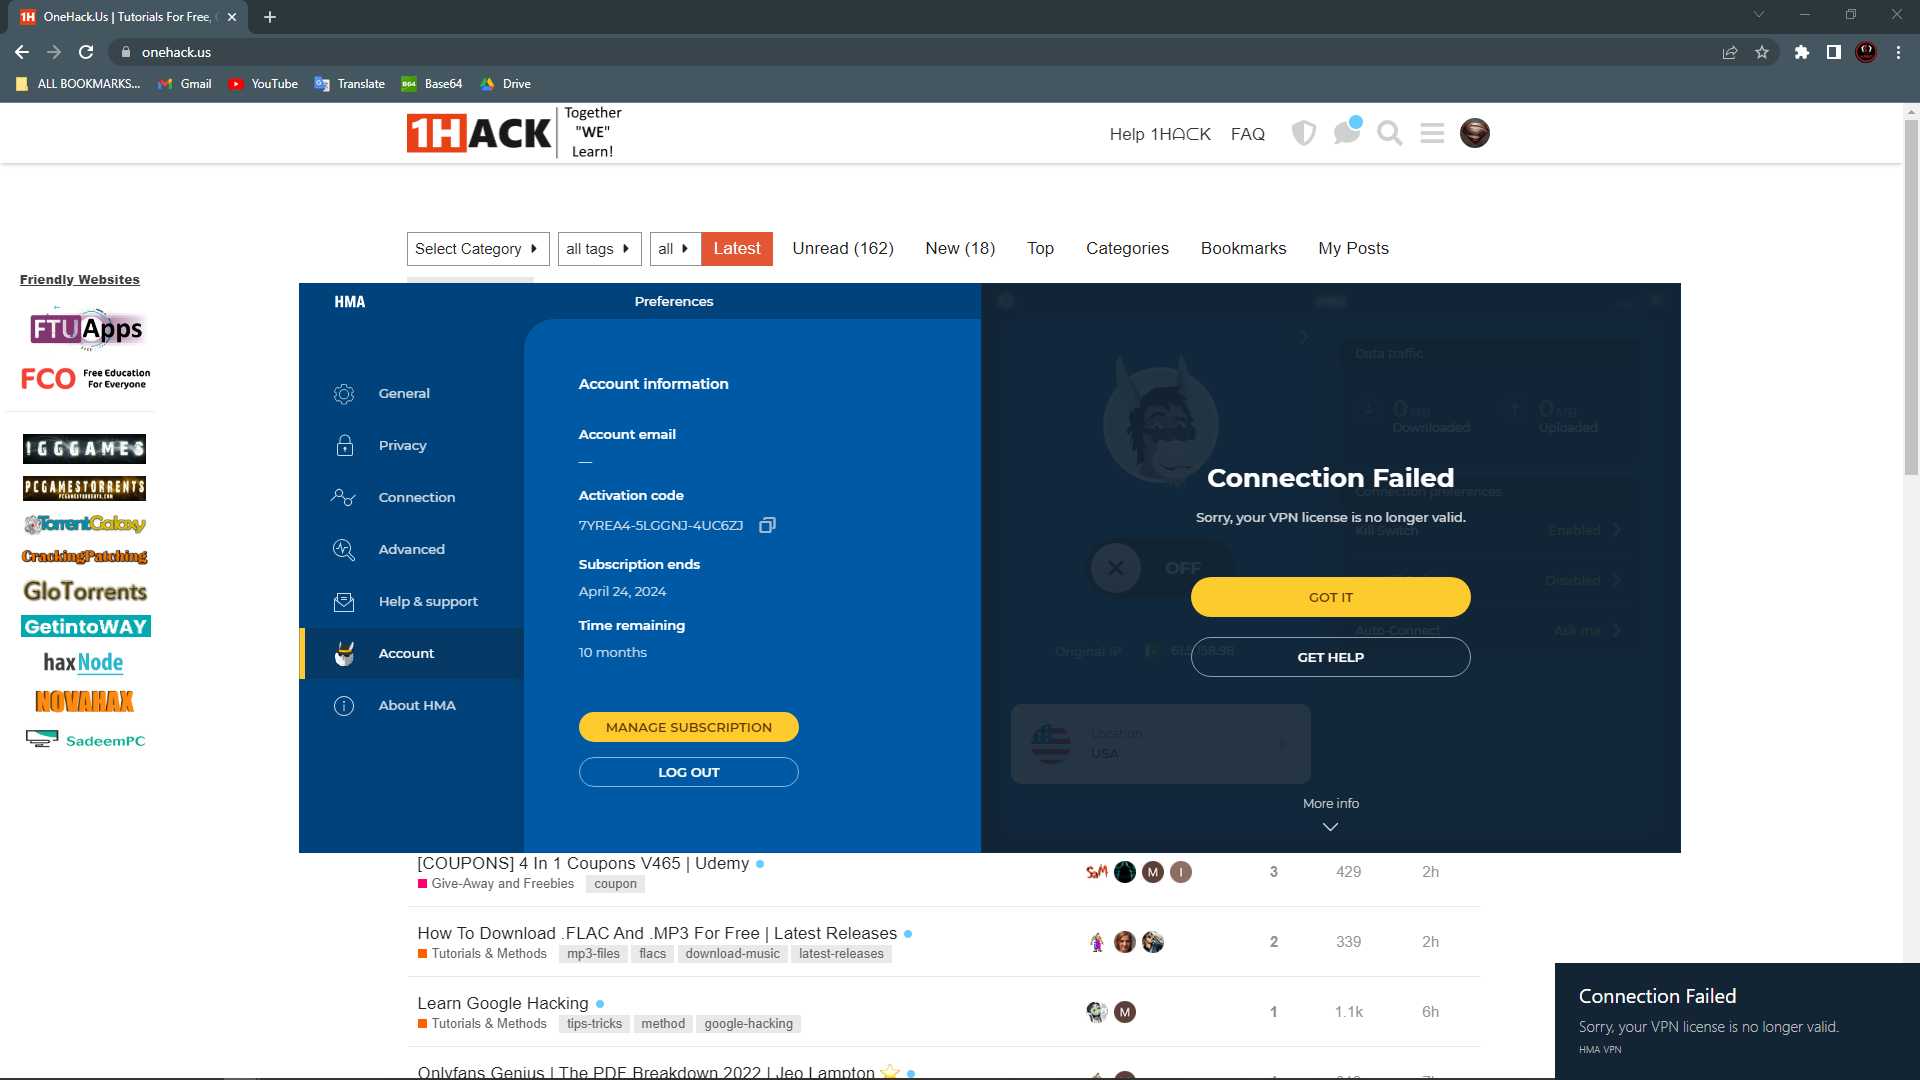Bookmark this page with star icon

click(1762, 52)
